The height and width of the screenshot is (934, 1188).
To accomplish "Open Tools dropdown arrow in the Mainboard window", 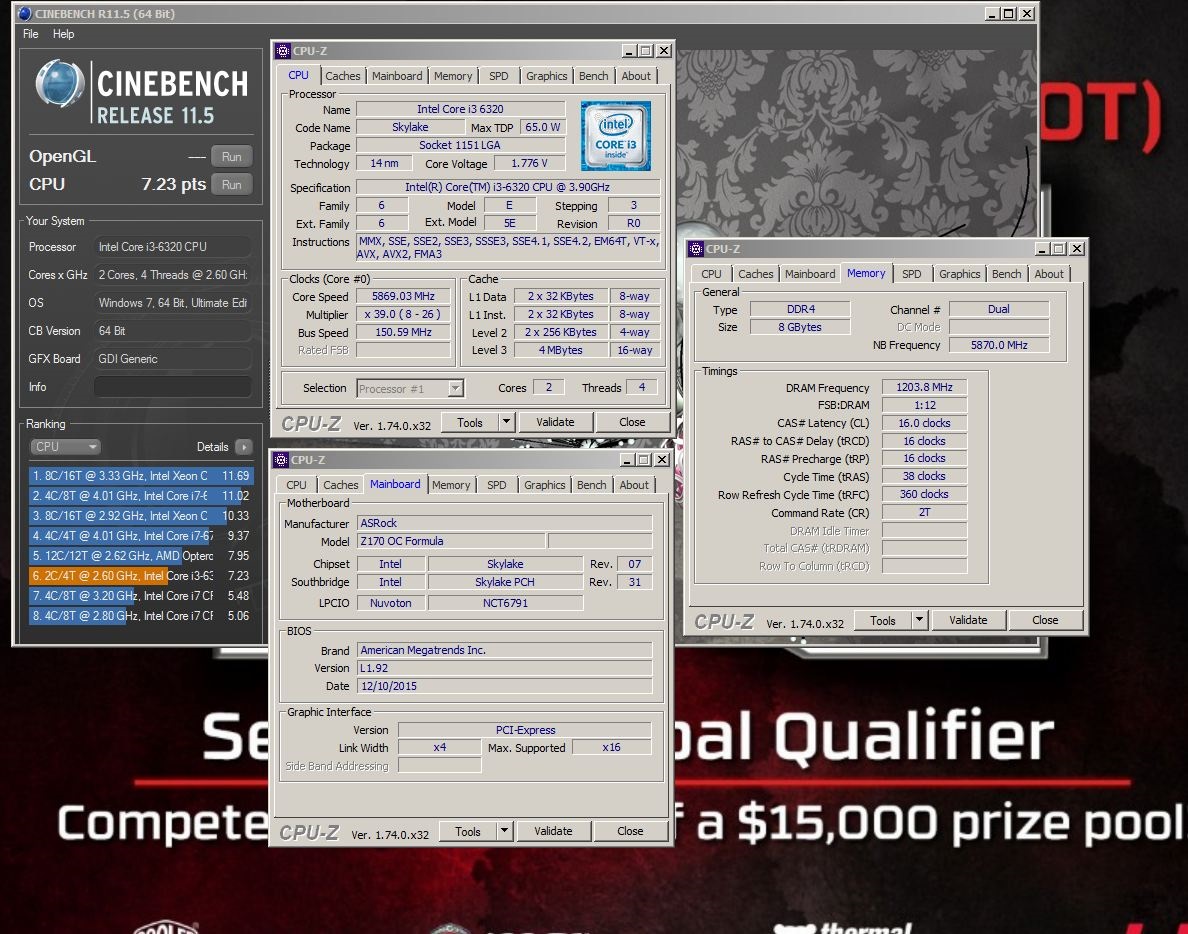I will 505,831.
